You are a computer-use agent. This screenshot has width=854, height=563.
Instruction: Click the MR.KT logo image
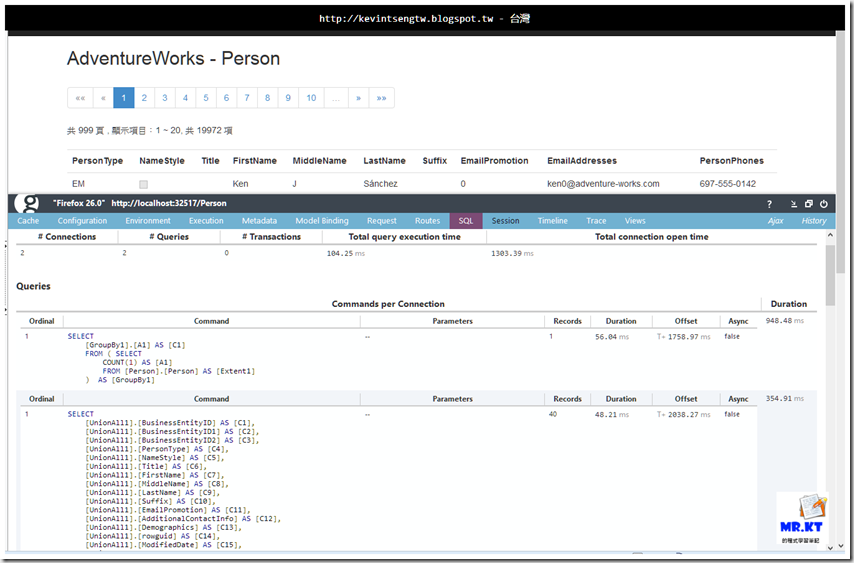click(801, 519)
